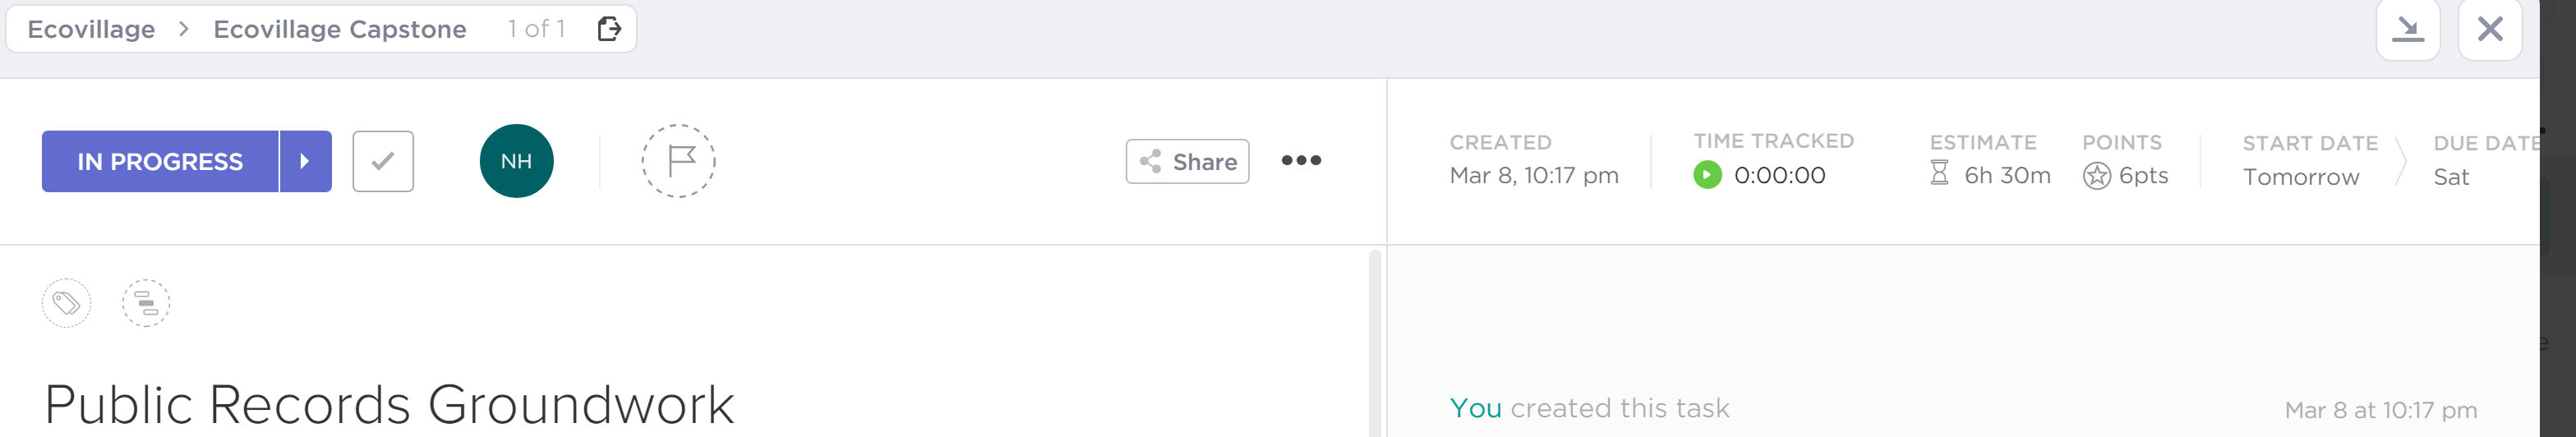Viewport: 2576px width, 437px height.
Task: Change the Tomorrow start date
Action: point(2300,177)
